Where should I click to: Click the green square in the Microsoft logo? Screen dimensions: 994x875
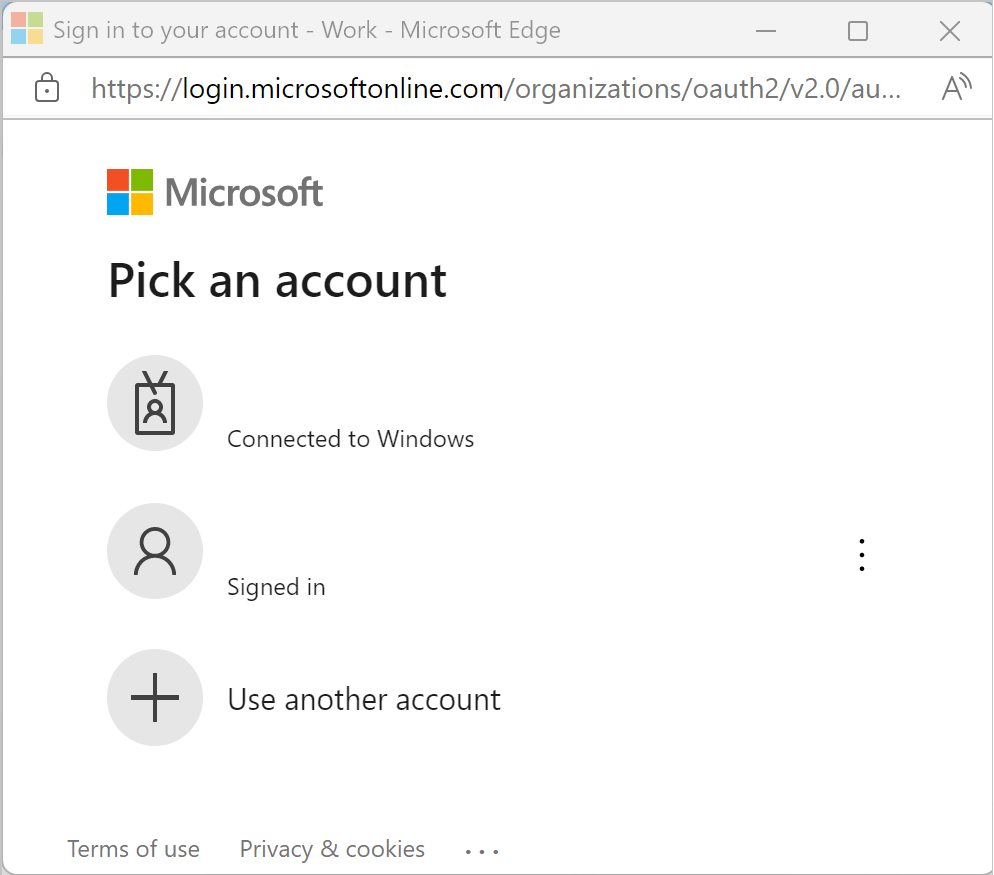pos(144,179)
